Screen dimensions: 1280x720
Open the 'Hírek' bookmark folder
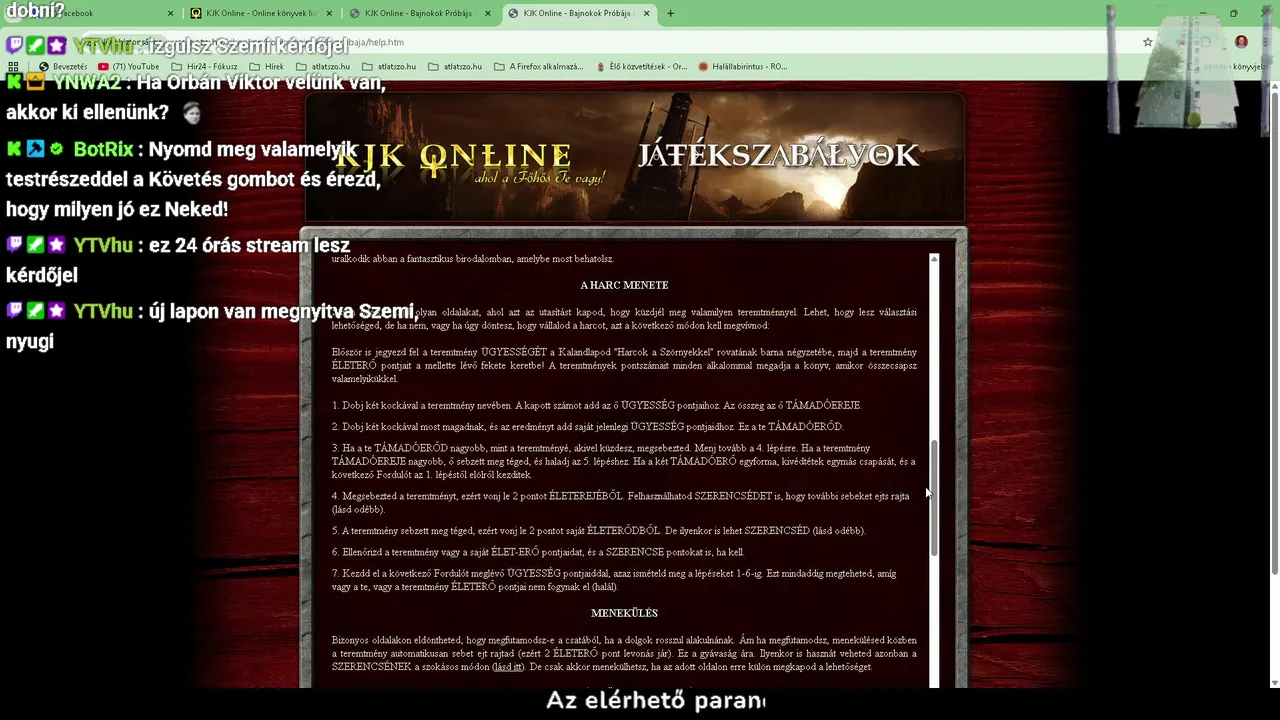[266, 66]
